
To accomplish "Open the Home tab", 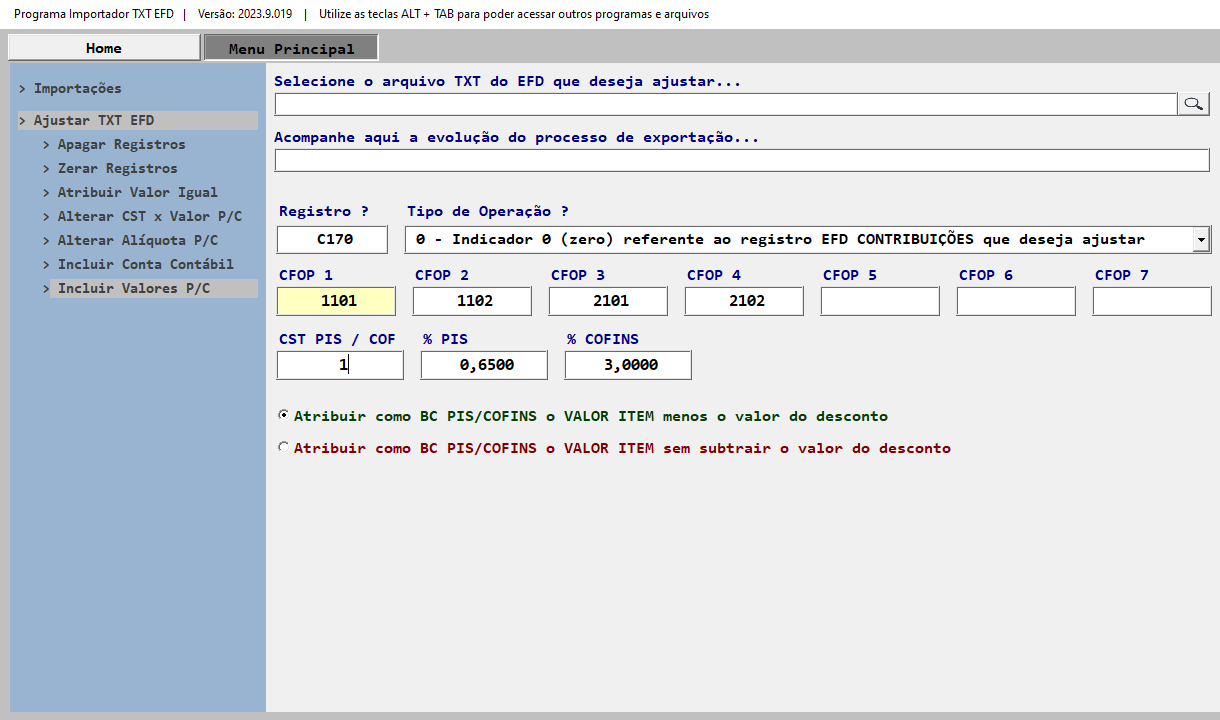I will (104, 48).
